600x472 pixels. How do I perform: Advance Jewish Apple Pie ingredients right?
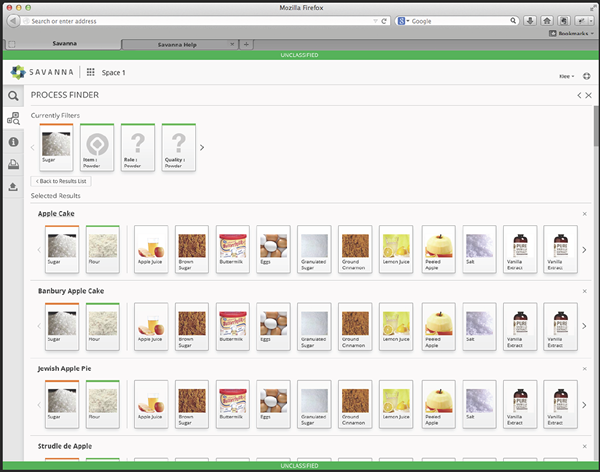(584, 405)
